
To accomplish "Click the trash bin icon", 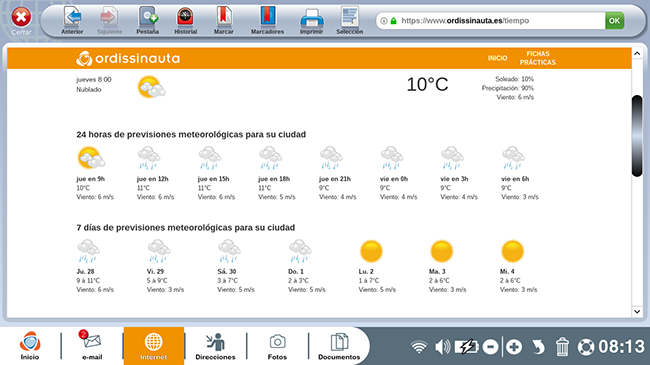I will point(562,347).
